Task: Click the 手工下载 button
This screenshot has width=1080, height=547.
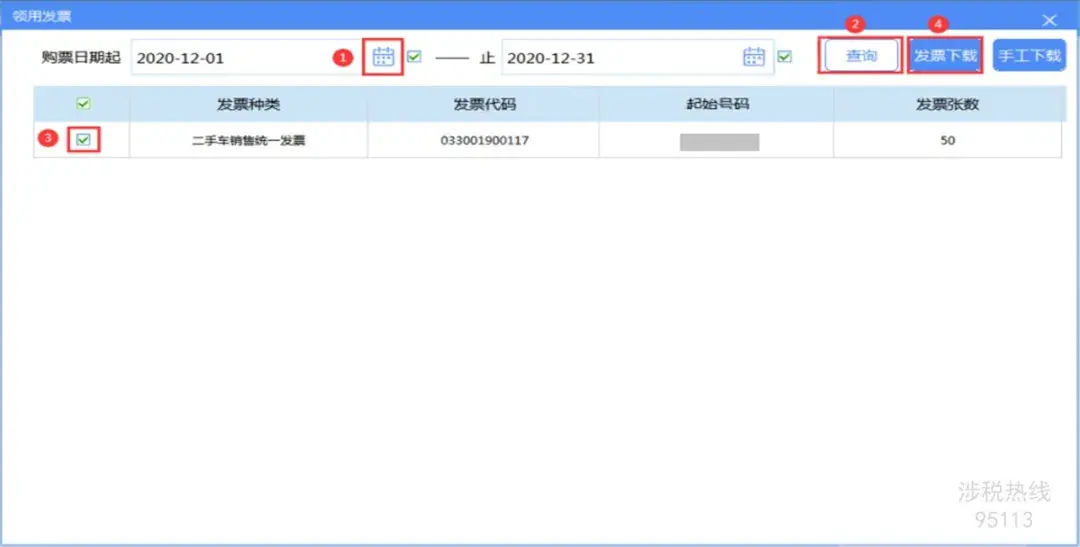Action: coord(1029,56)
